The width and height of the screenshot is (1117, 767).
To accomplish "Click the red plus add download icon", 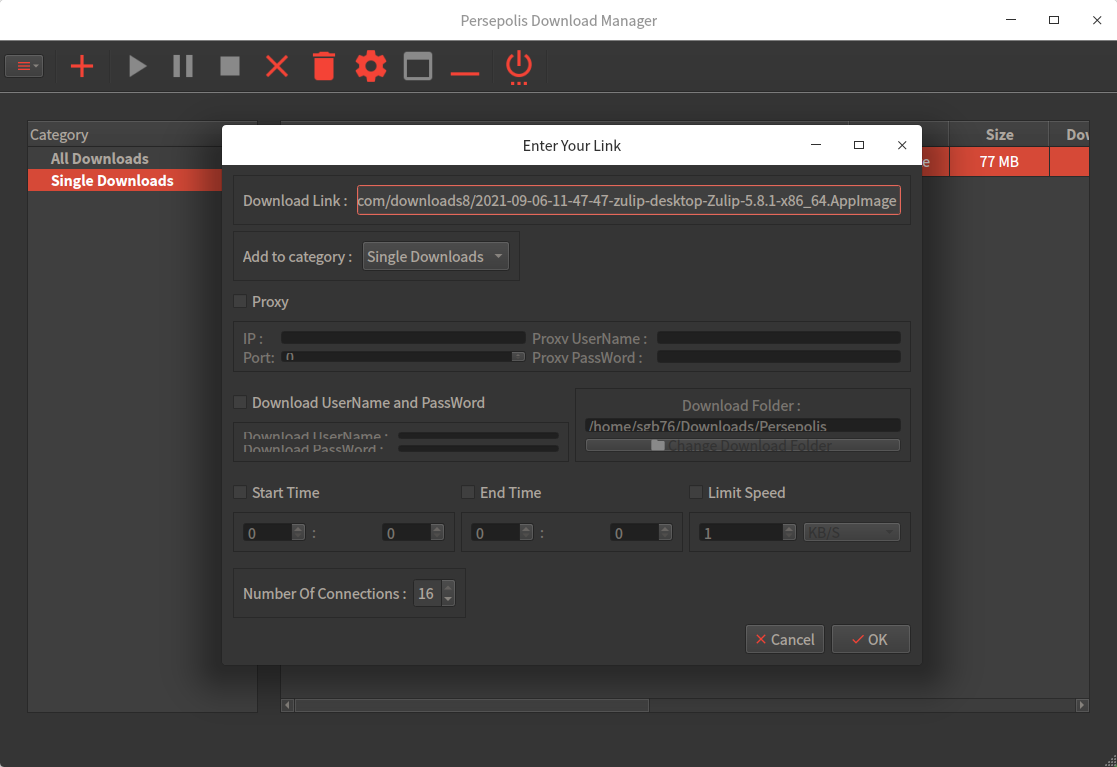I will tap(81, 67).
